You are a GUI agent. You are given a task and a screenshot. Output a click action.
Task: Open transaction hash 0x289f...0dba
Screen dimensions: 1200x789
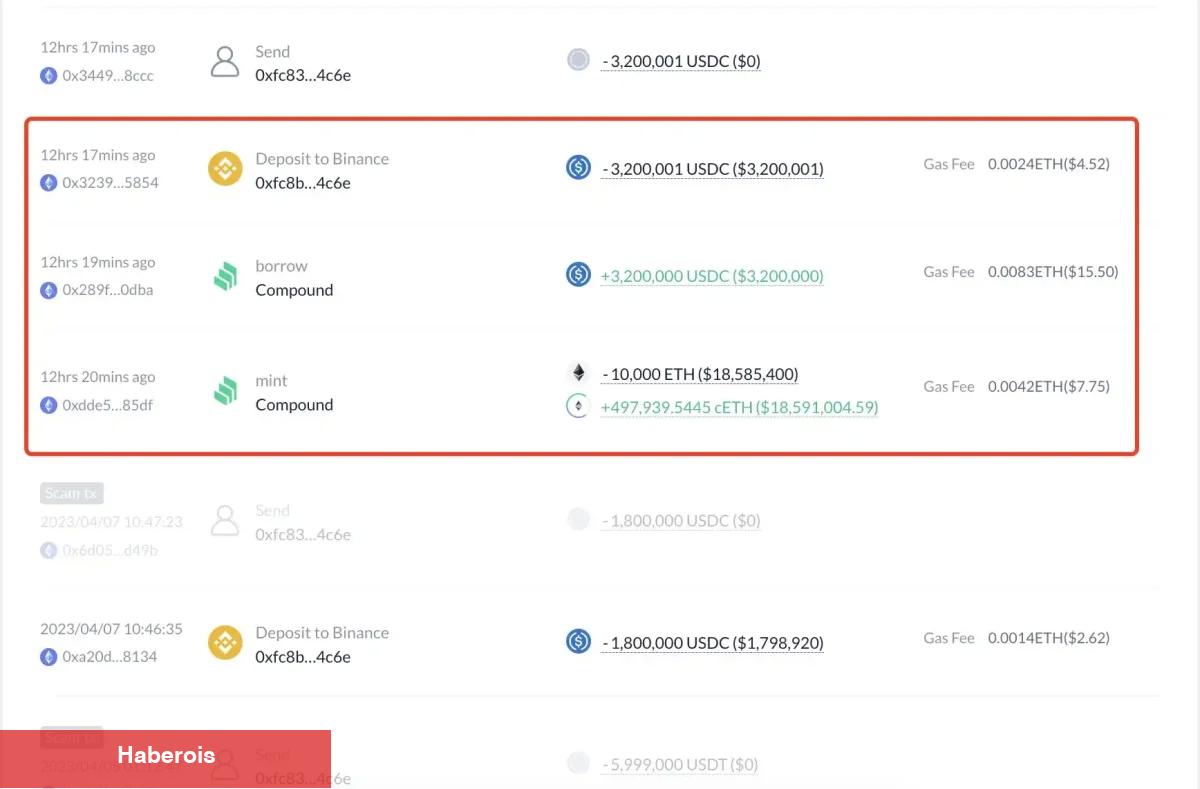click(x=108, y=290)
